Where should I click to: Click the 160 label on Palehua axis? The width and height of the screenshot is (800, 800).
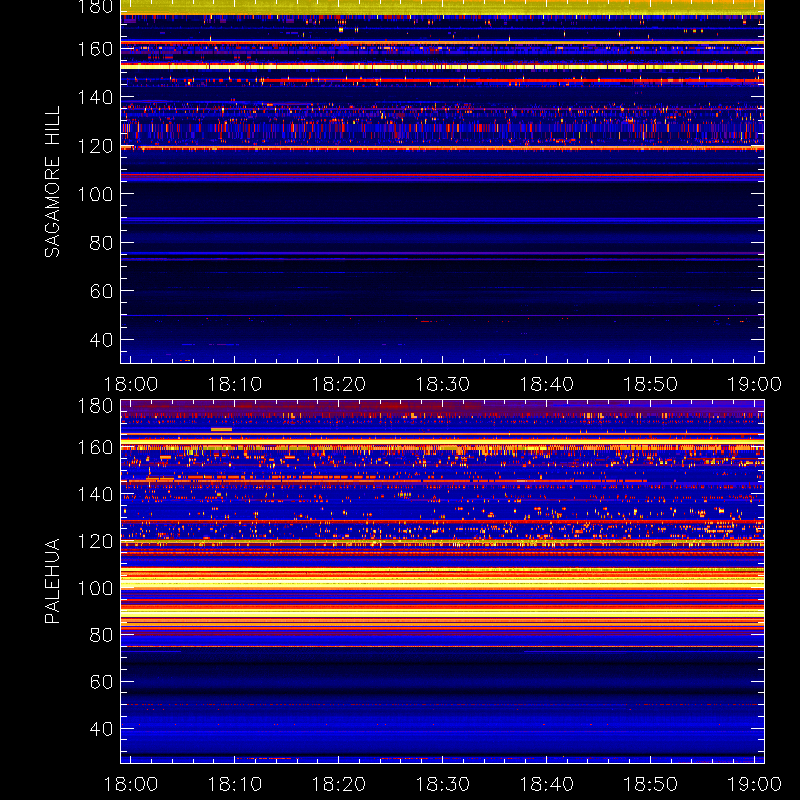95,447
